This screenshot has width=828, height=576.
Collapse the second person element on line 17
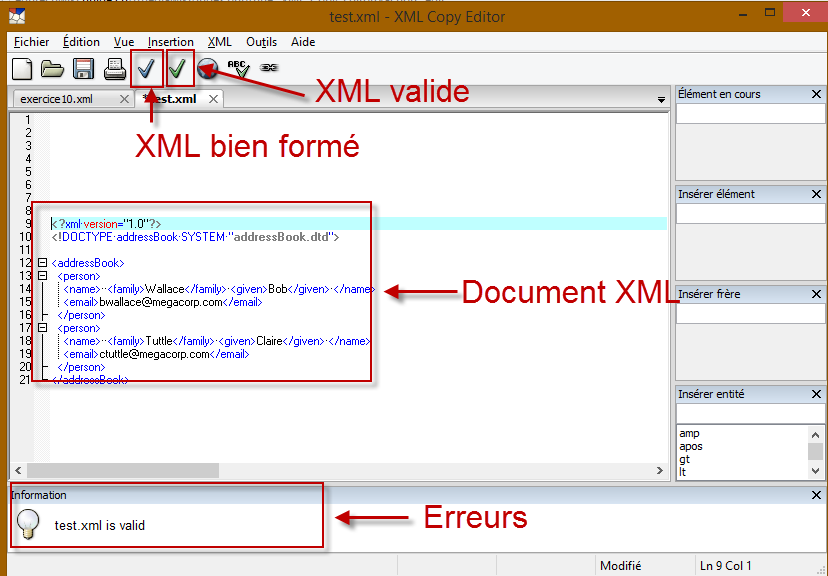click(42, 328)
